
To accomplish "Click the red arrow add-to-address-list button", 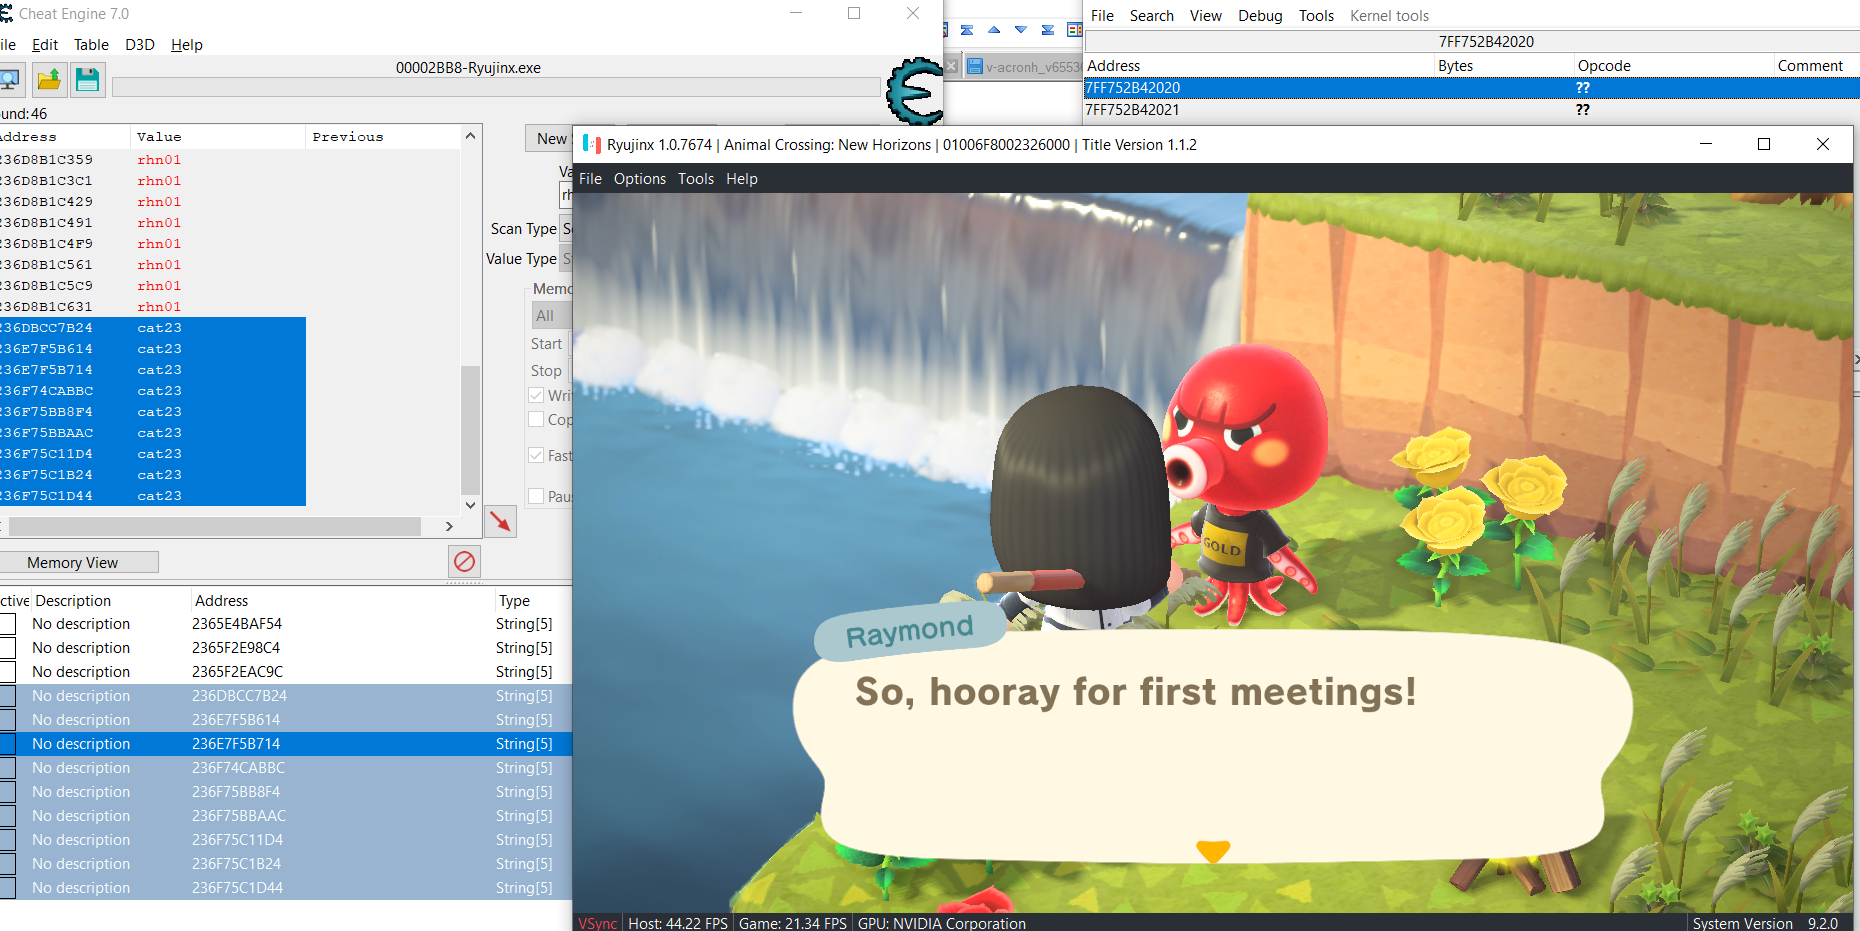I will point(500,521).
